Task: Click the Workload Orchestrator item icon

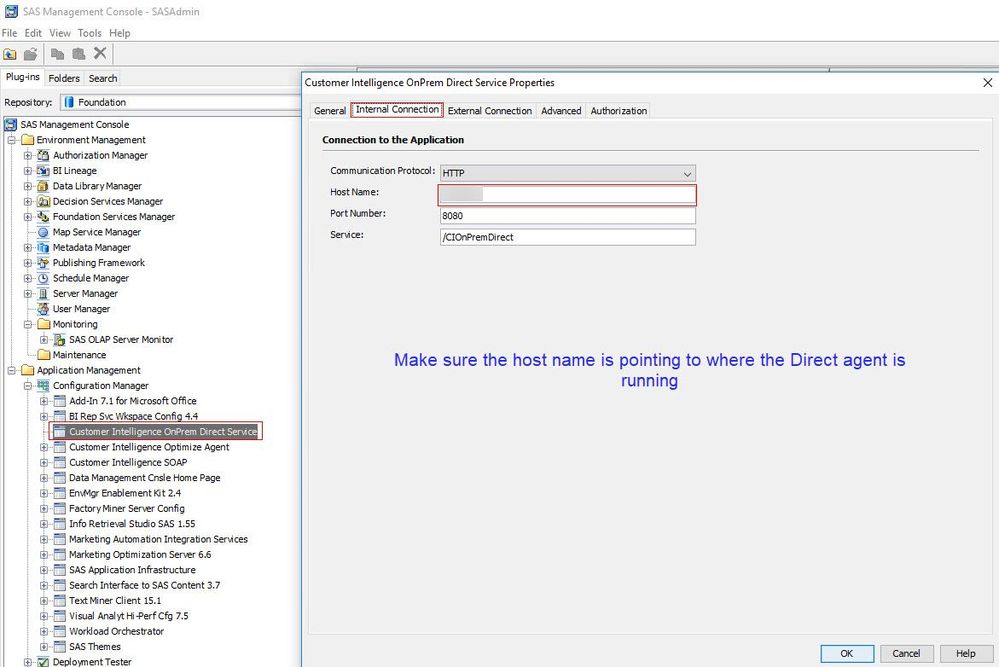Action: pyautogui.click(x=60, y=631)
